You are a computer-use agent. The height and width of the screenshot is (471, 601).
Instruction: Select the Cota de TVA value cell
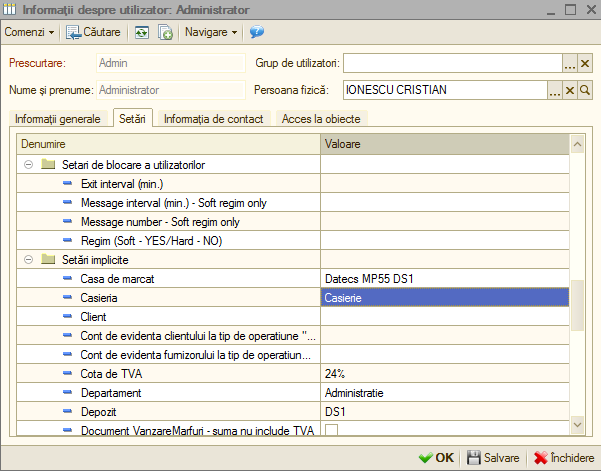pyautogui.click(x=445, y=374)
